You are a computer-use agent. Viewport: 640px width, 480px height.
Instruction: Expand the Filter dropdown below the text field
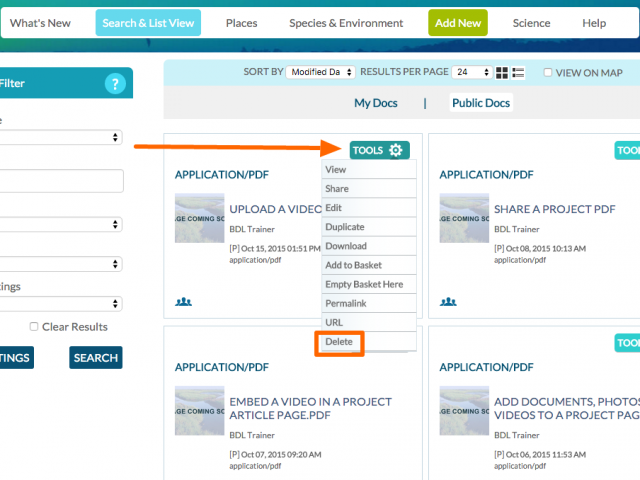pyautogui.click(x=61, y=224)
